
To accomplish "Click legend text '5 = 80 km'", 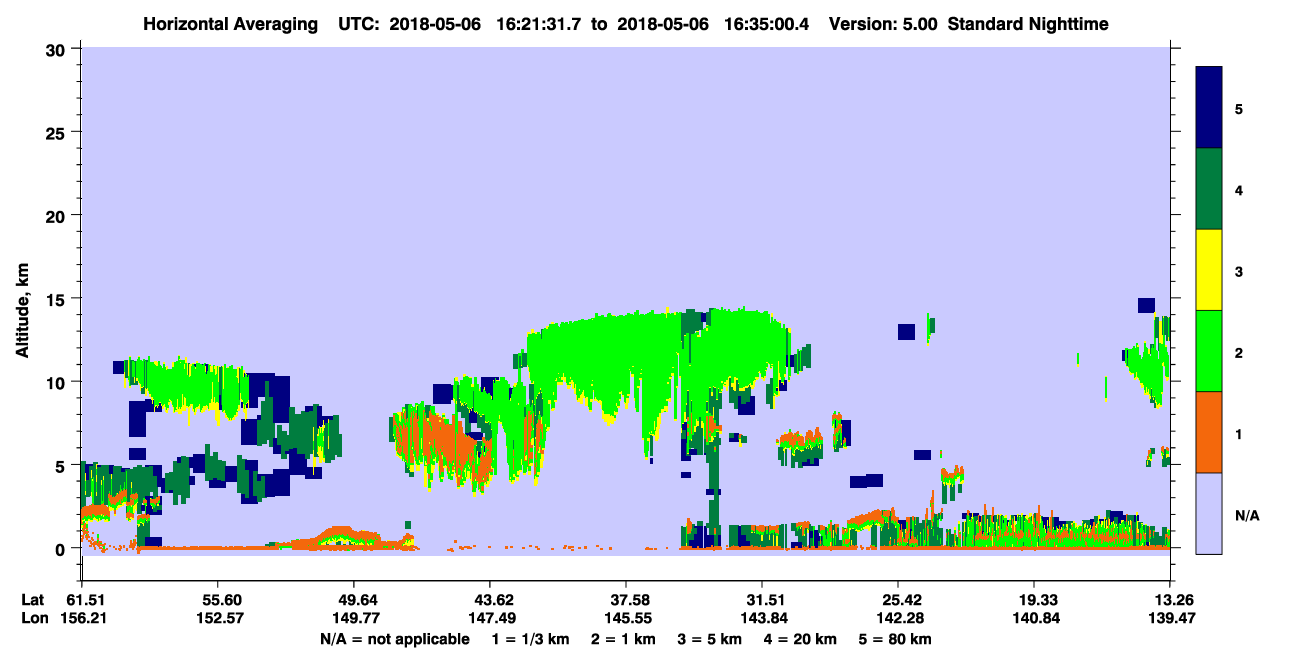I will [x=897, y=639].
